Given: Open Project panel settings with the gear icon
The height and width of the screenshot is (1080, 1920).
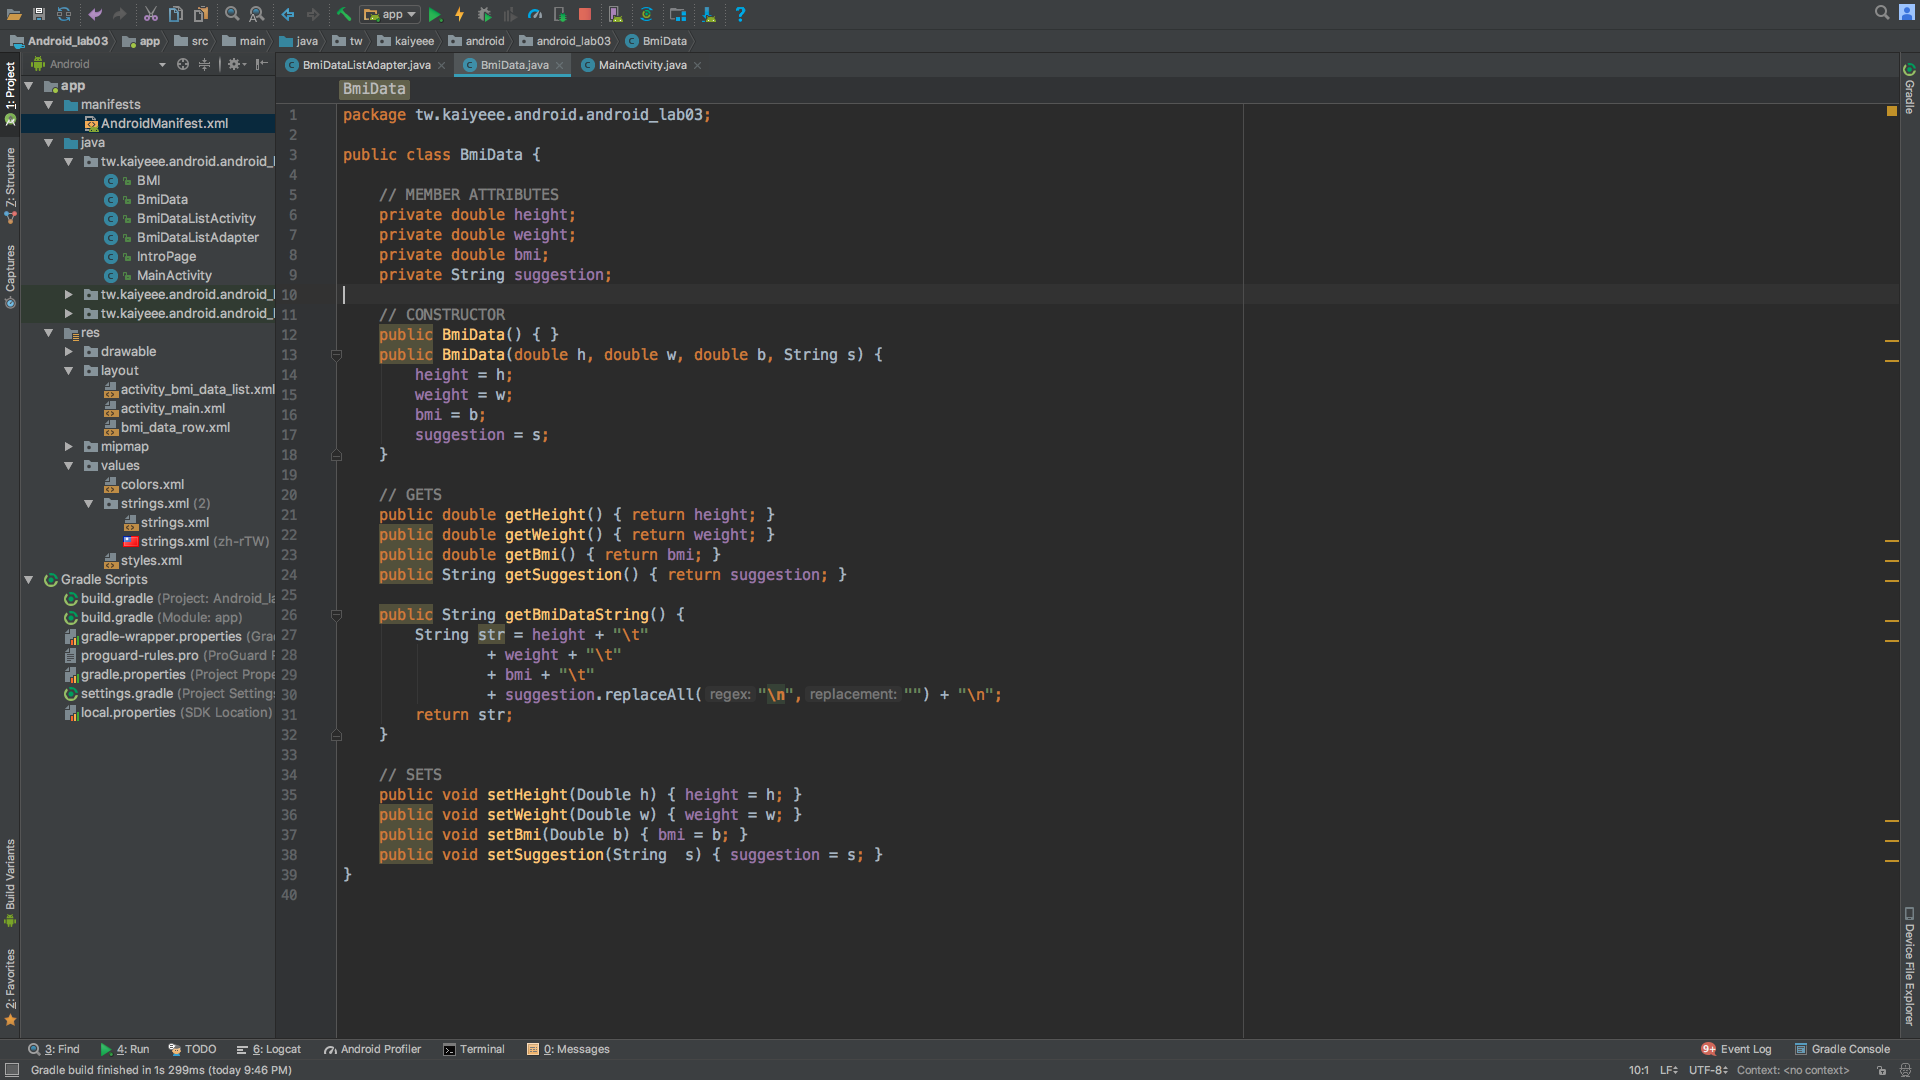Looking at the screenshot, I should coord(236,64).
